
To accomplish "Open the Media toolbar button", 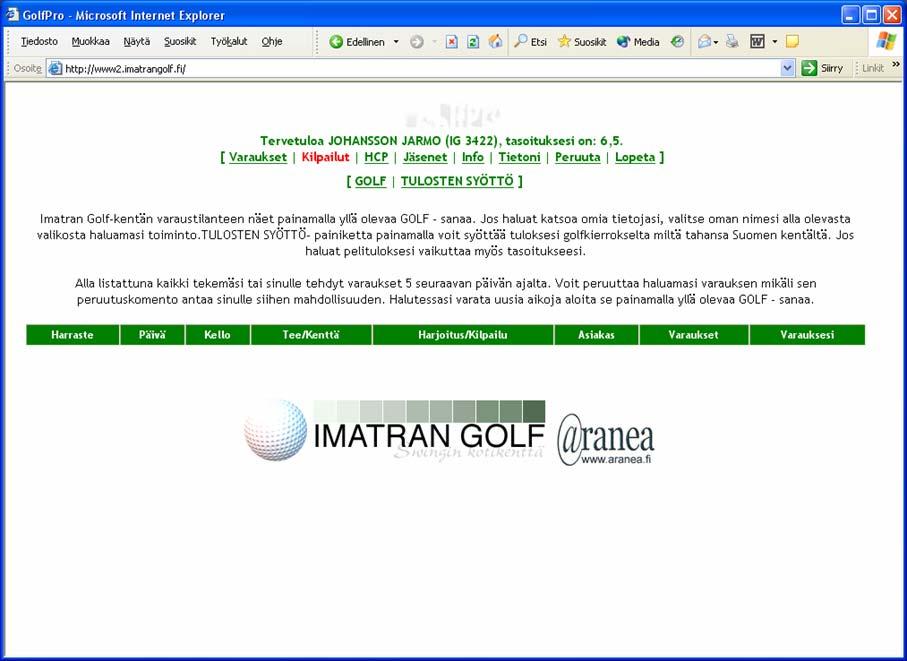I will tap(638, 42).
